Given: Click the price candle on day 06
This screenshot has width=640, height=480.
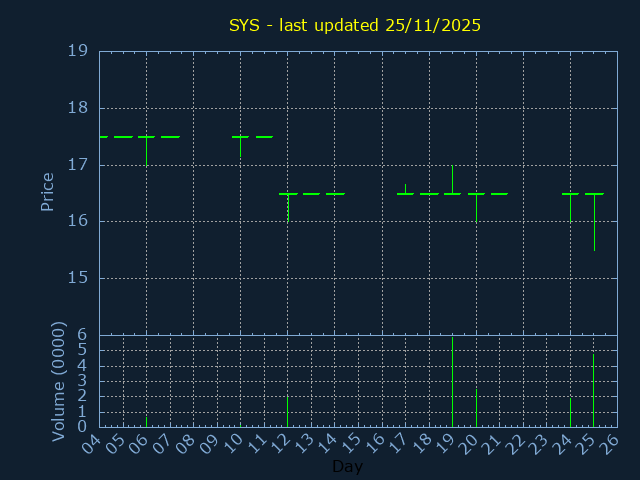Looking at the screenshot, I should click(x=146, y=150).
